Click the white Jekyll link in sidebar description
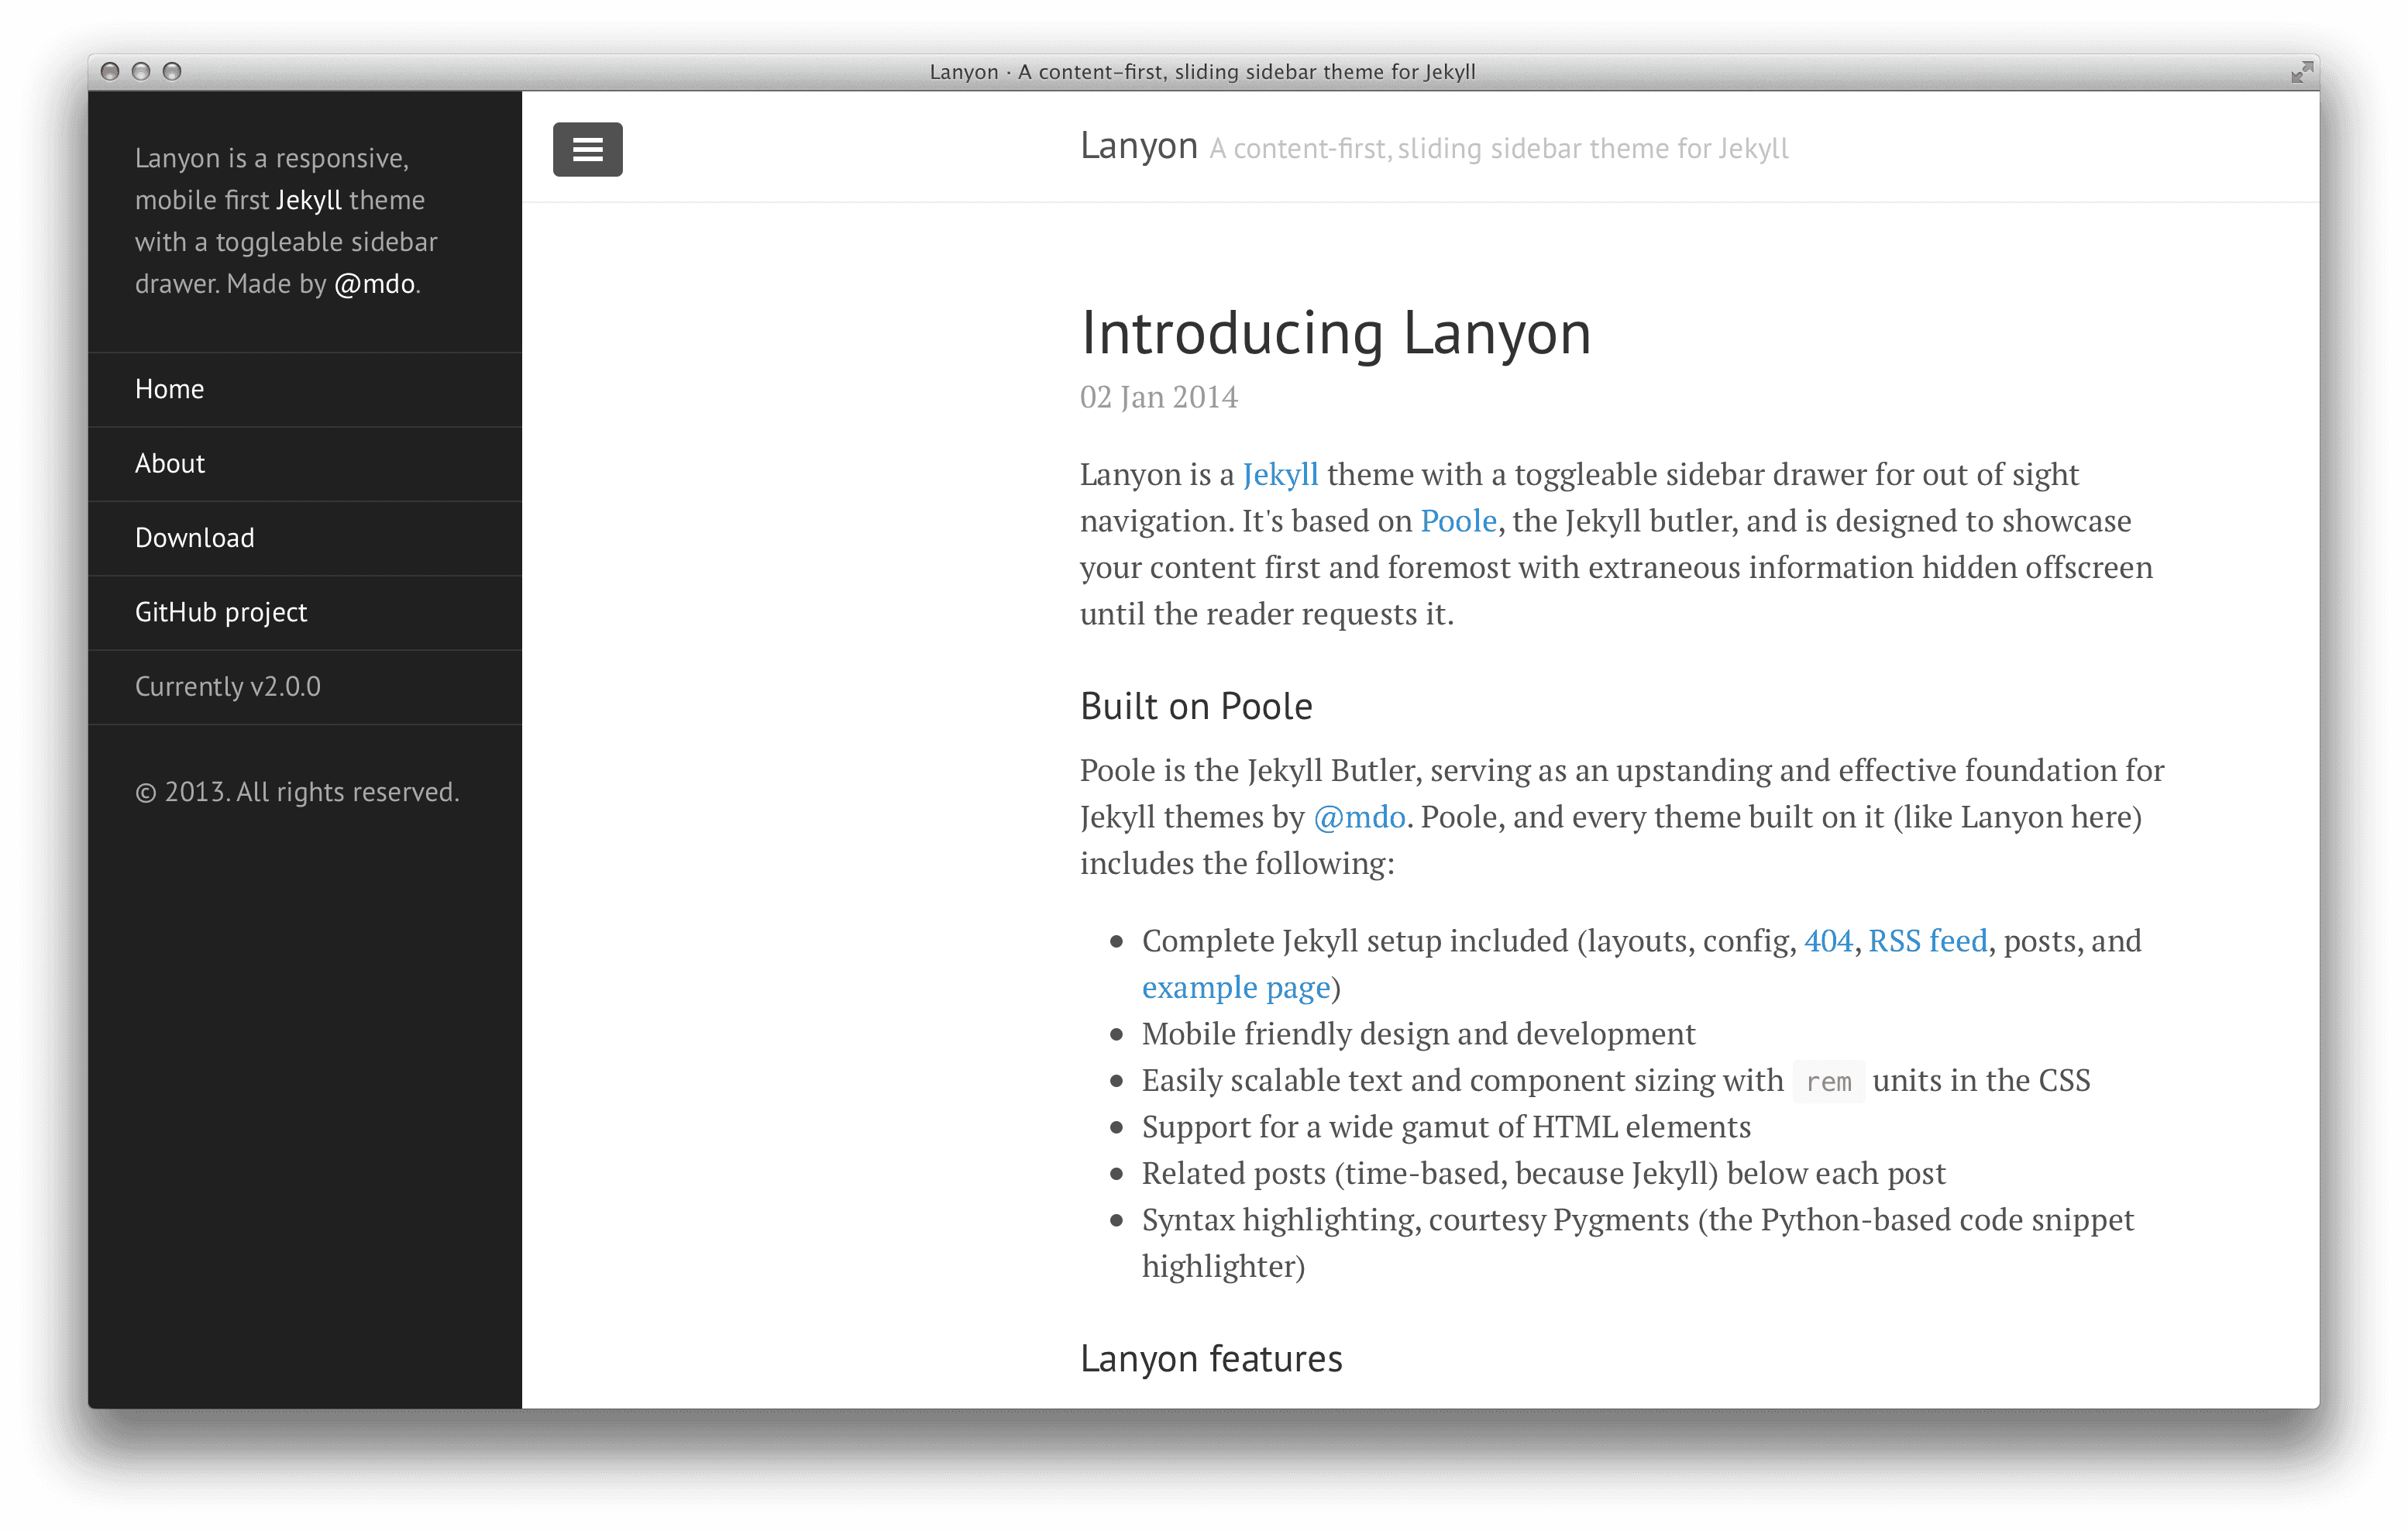 click(x=308, y=200)
